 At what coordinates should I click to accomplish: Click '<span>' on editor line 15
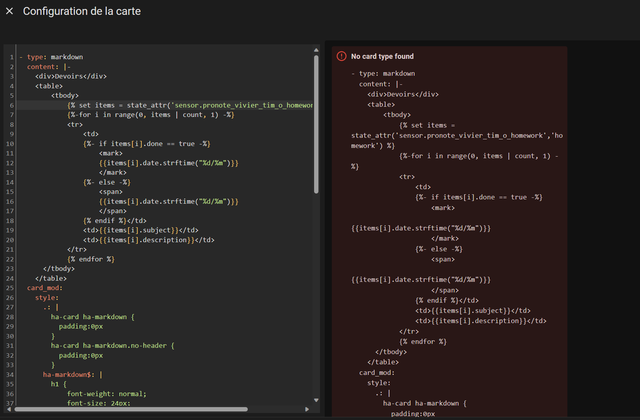pos(111,192)
